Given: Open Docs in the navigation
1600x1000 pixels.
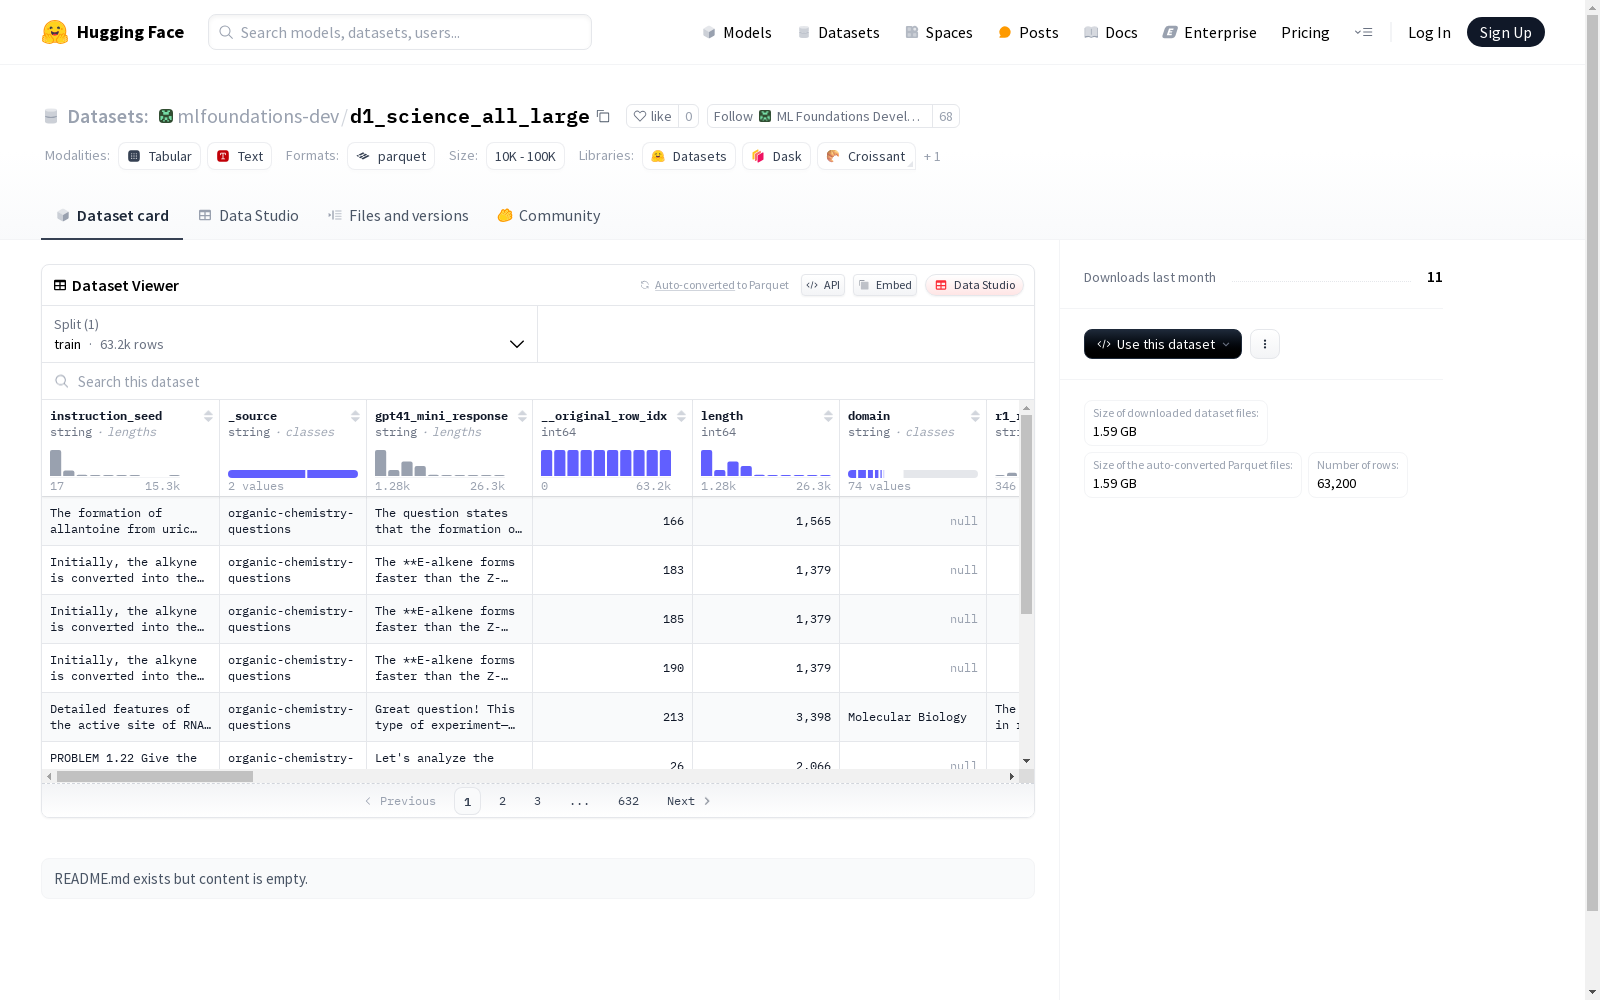Looking at the screenshot, I should pos(1111,32).
